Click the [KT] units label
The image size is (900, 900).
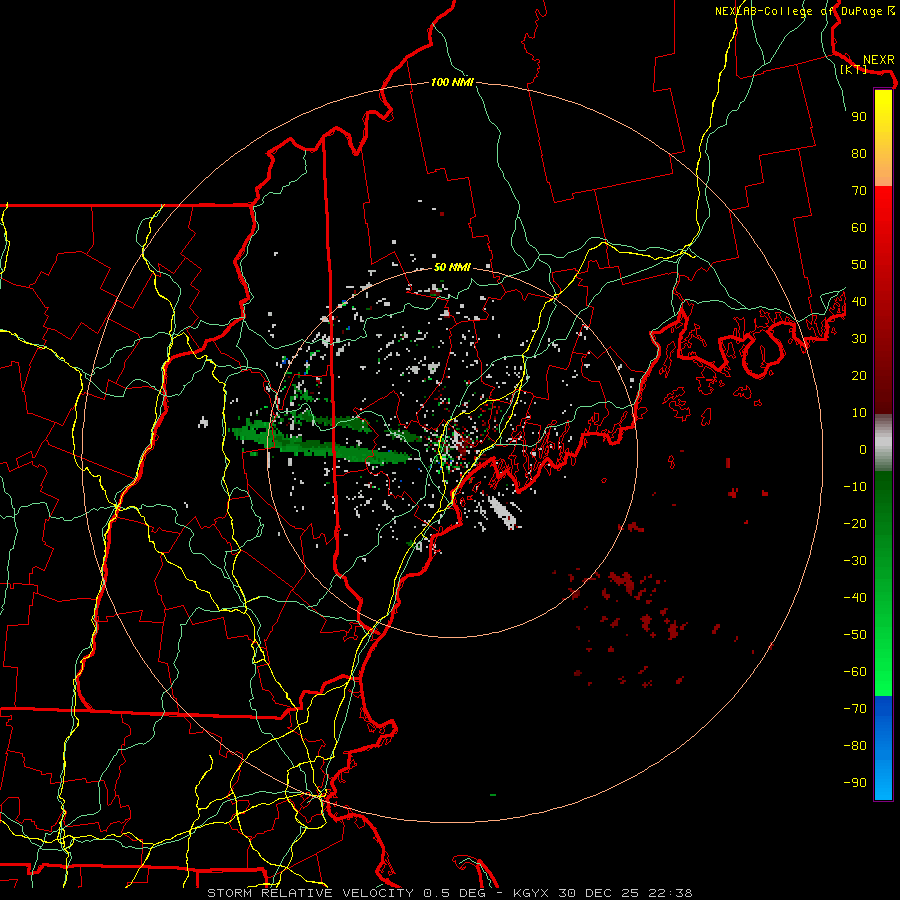(854, 69)
